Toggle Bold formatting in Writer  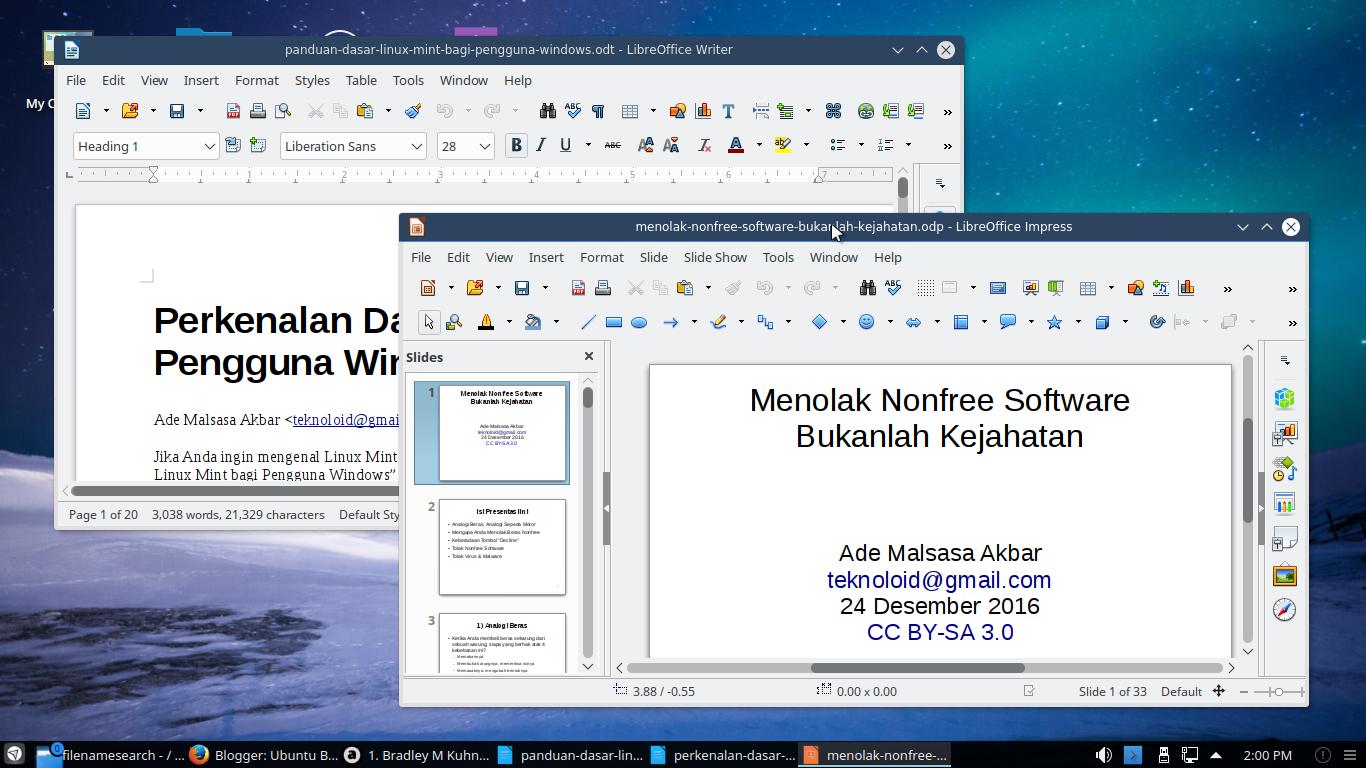coord(516,145)
